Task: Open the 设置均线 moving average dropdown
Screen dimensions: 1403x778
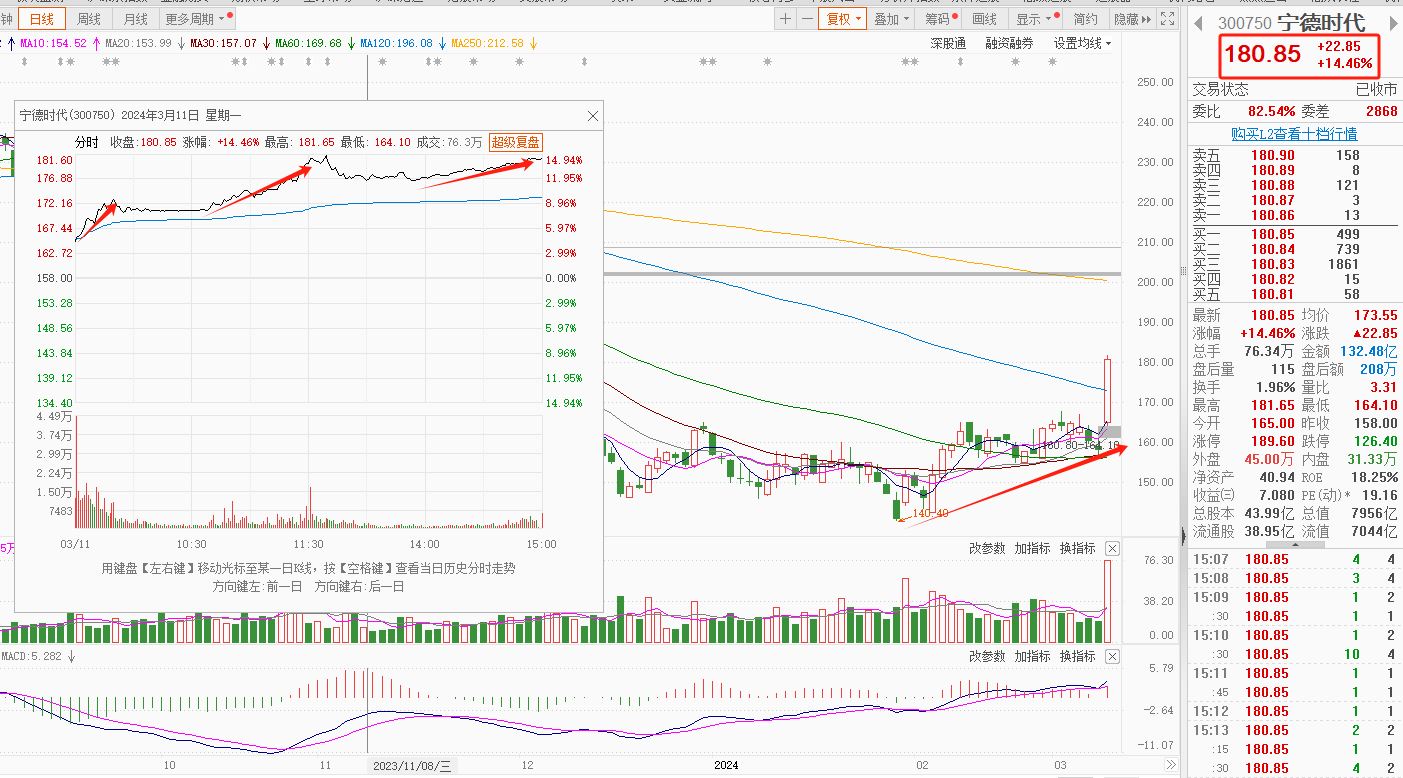Action: pyautogui.click(x=1082, y=43)
